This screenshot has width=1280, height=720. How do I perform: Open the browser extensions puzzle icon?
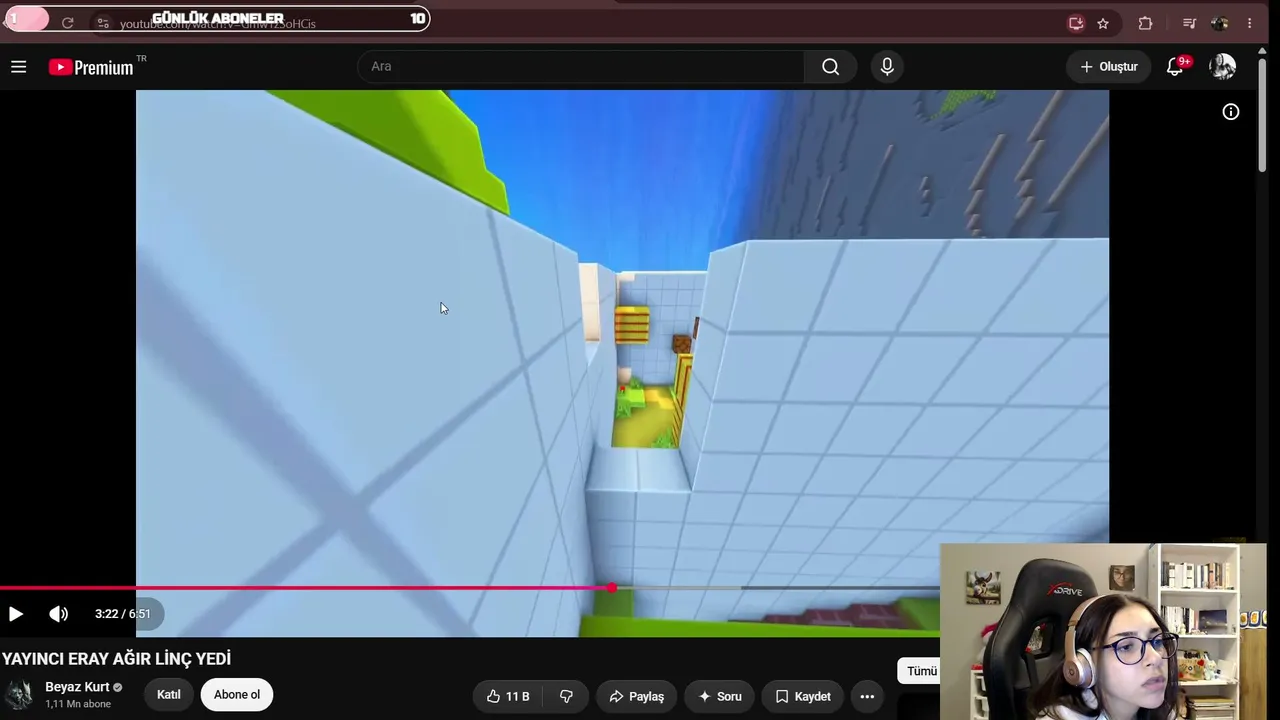pyautogui.click(x=1146, y=23)
